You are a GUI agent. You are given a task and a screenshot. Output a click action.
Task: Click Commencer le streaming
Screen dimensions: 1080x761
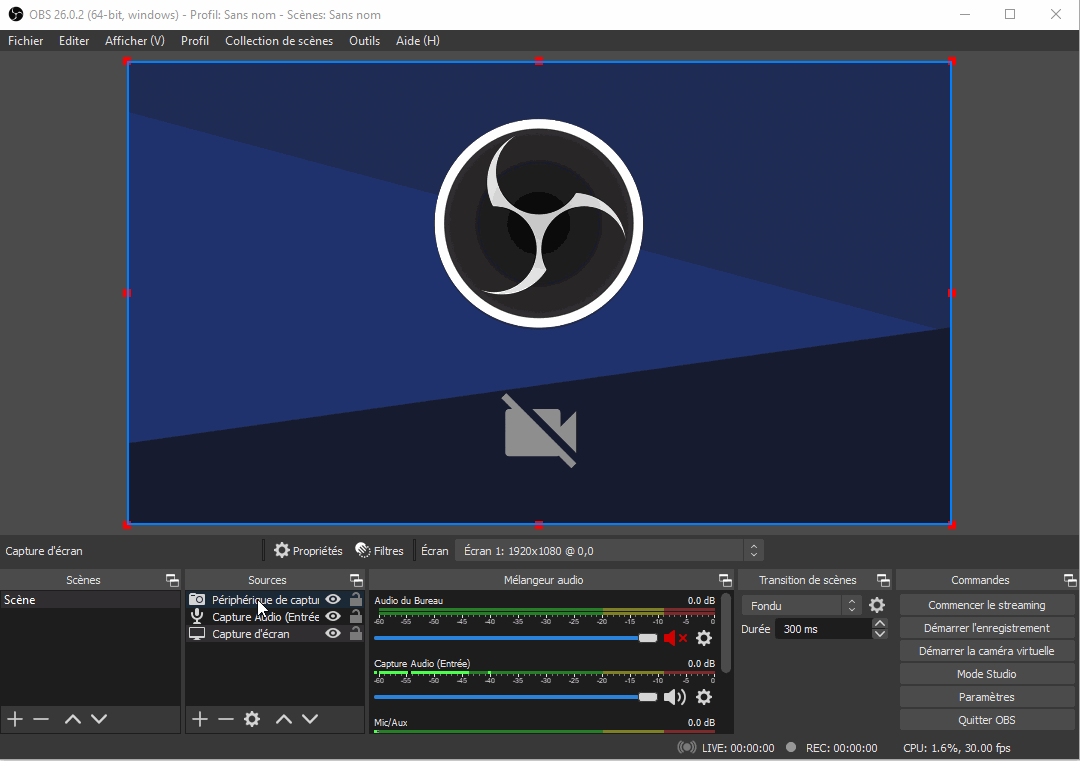point(987,605)
